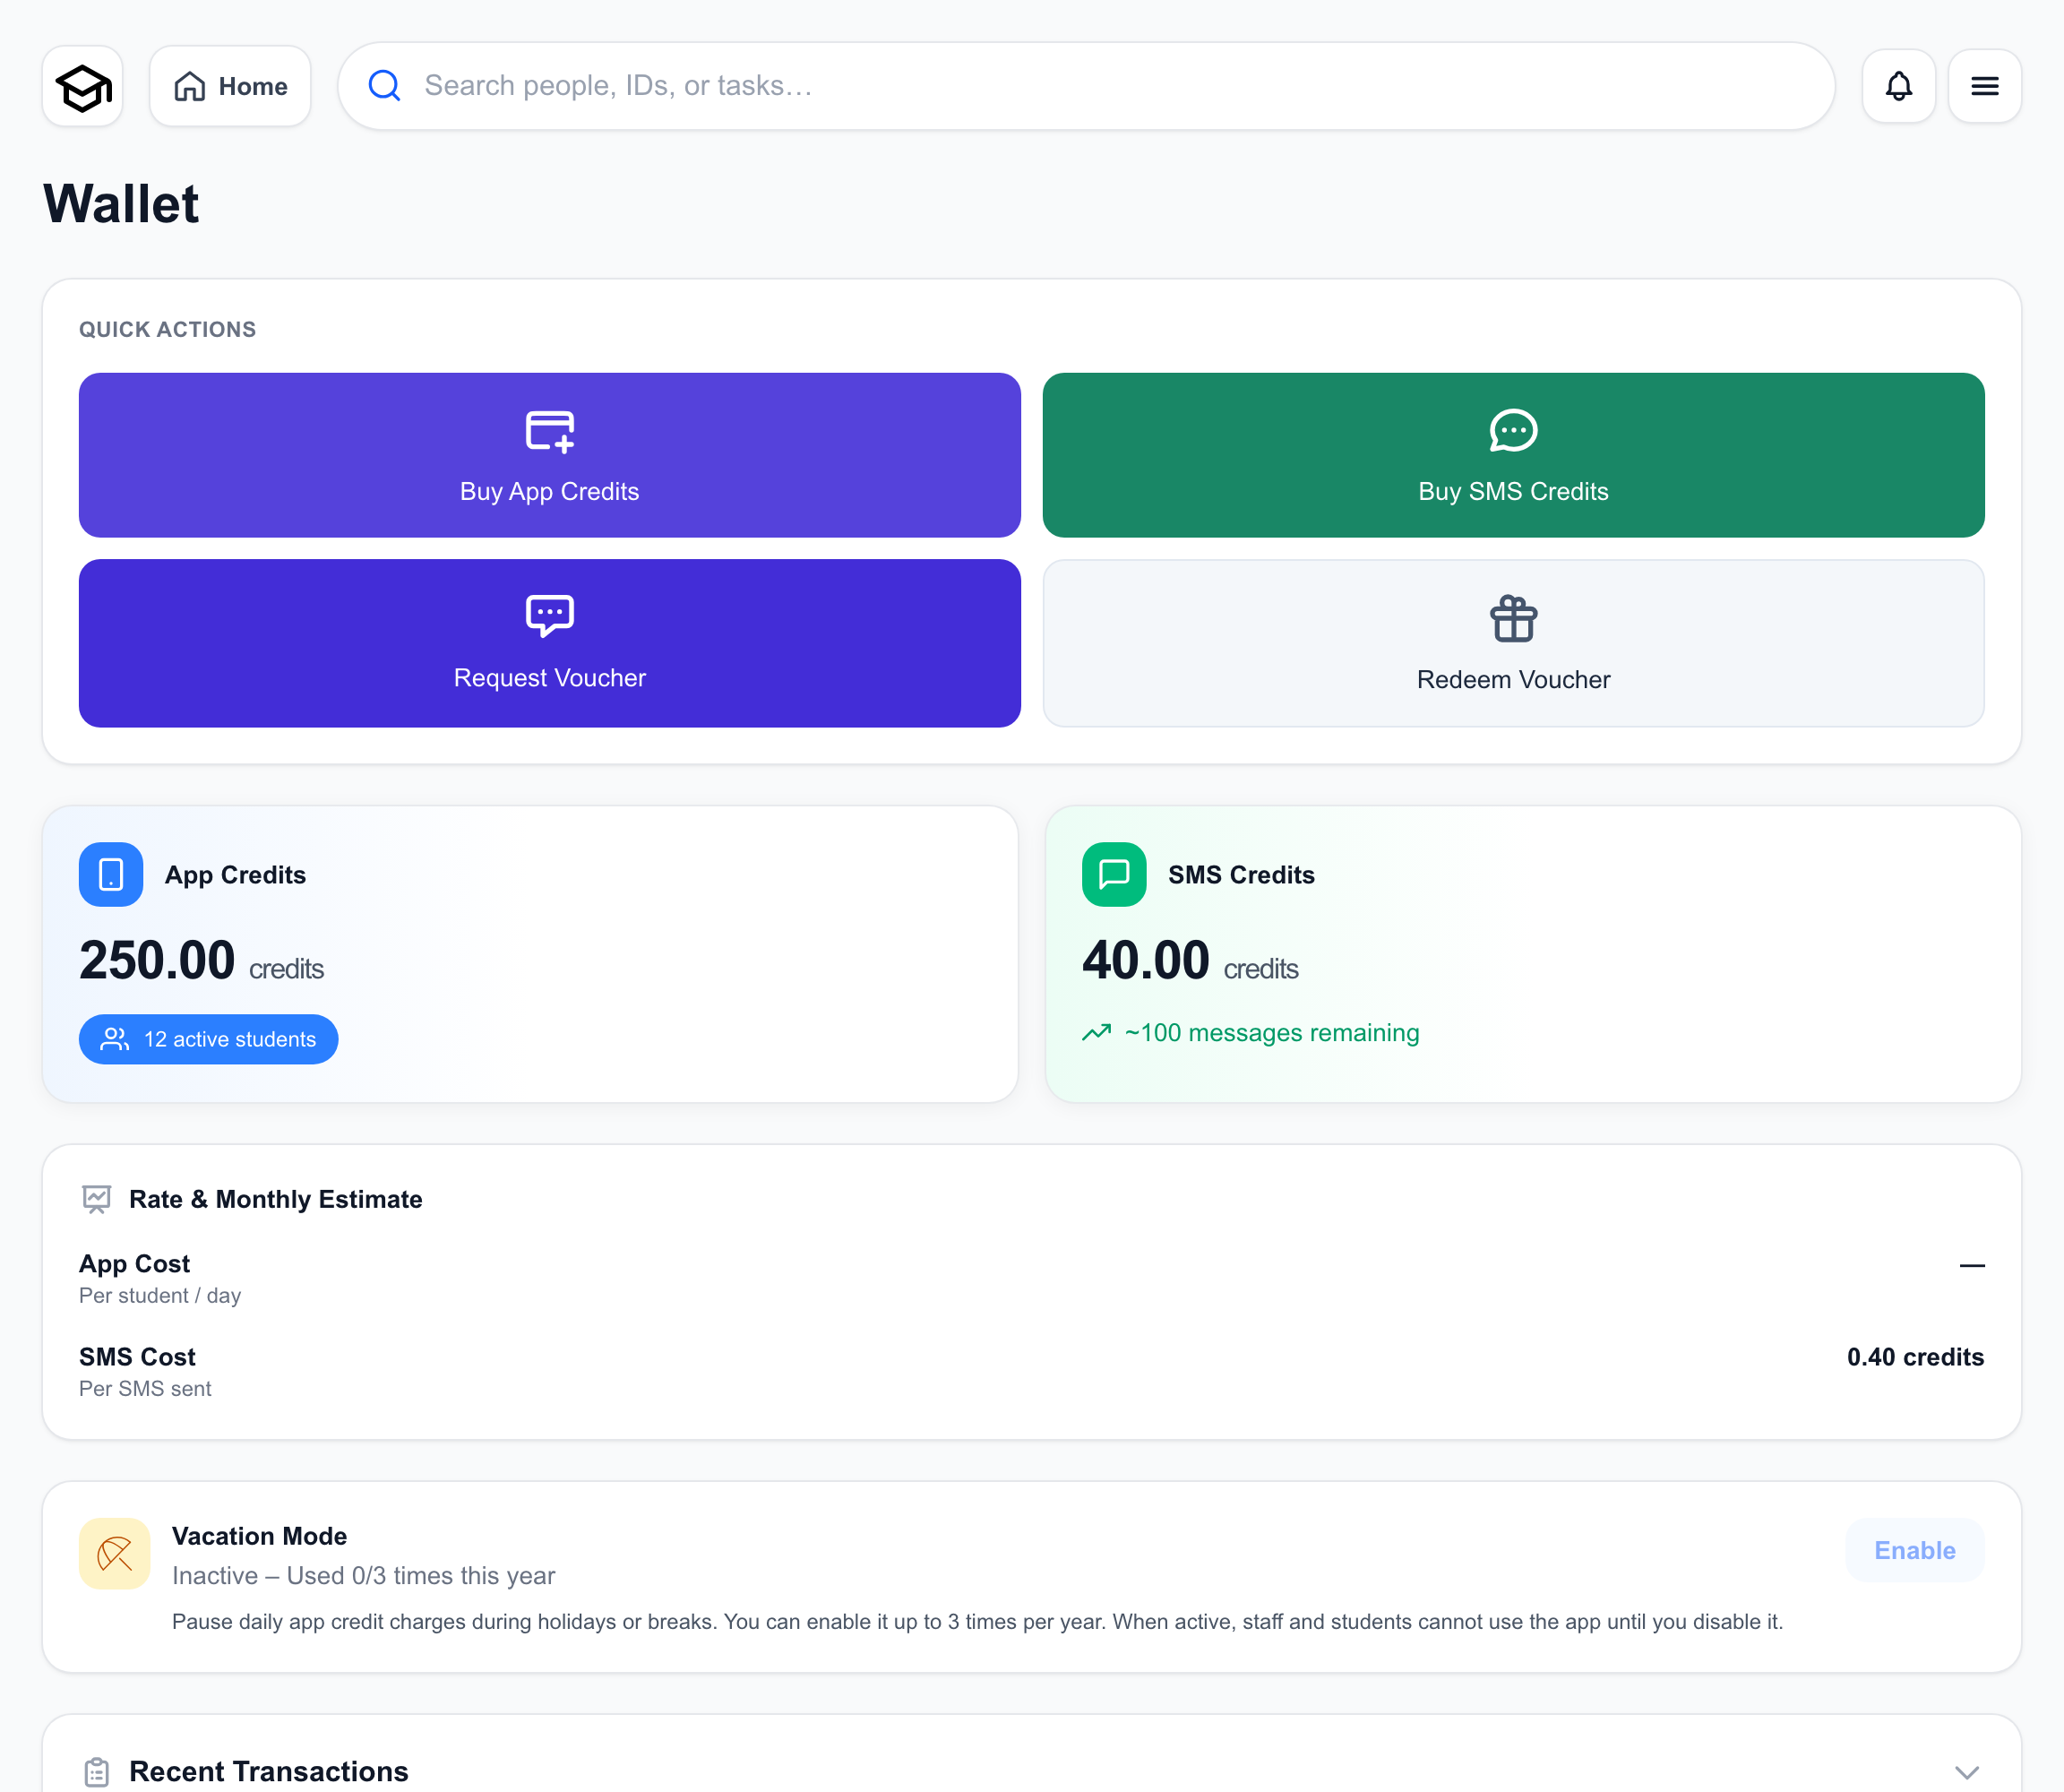This screenshot has height=1792, width=2064.
Task: Go to the Home tab
Action: pos(230,87)
